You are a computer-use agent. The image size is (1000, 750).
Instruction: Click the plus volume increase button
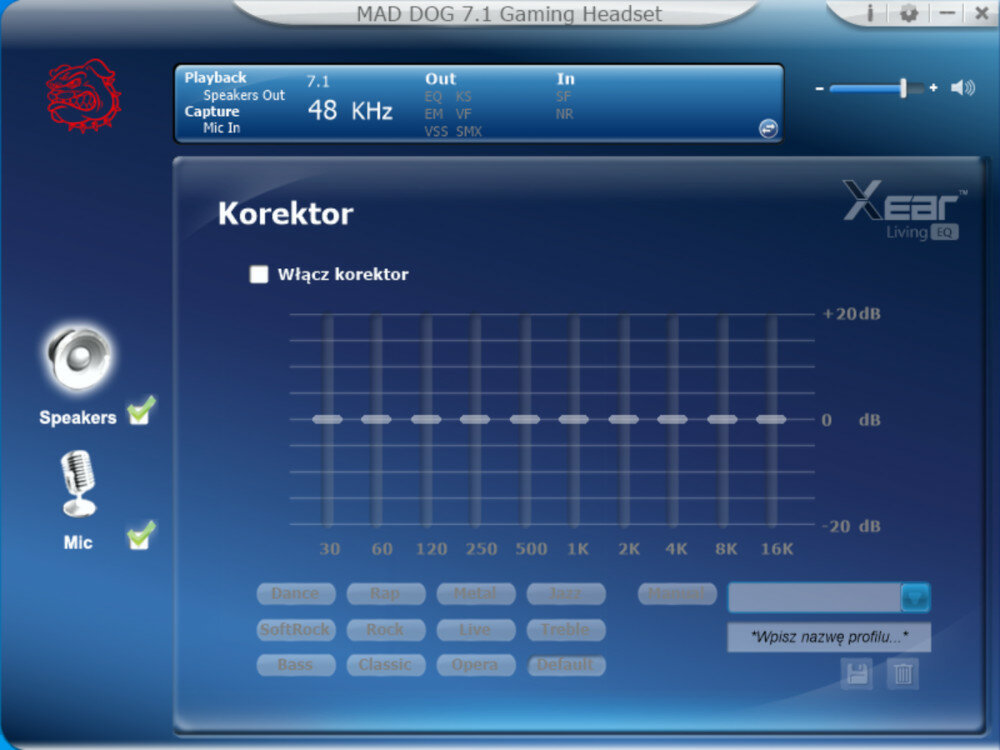click(x=933, y=88)
